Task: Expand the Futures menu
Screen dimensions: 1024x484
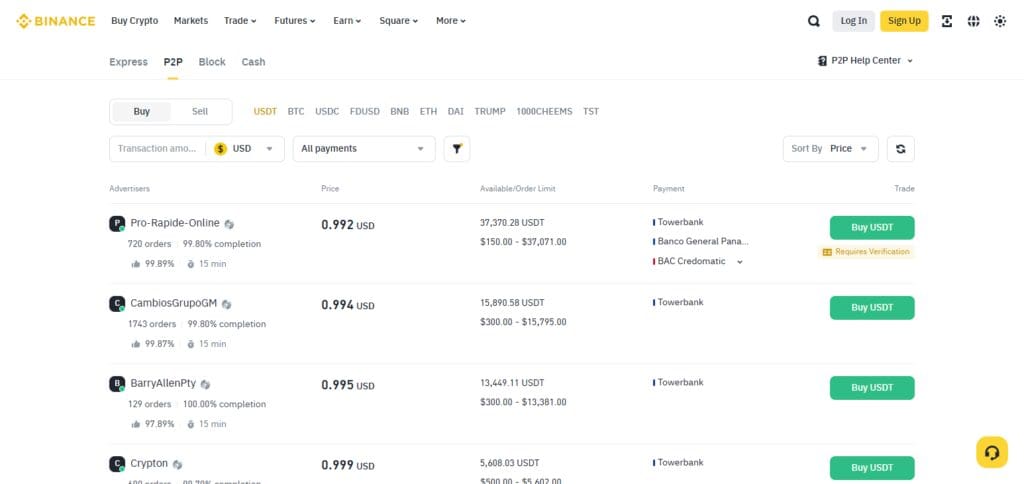Action: tap(295, 21)
